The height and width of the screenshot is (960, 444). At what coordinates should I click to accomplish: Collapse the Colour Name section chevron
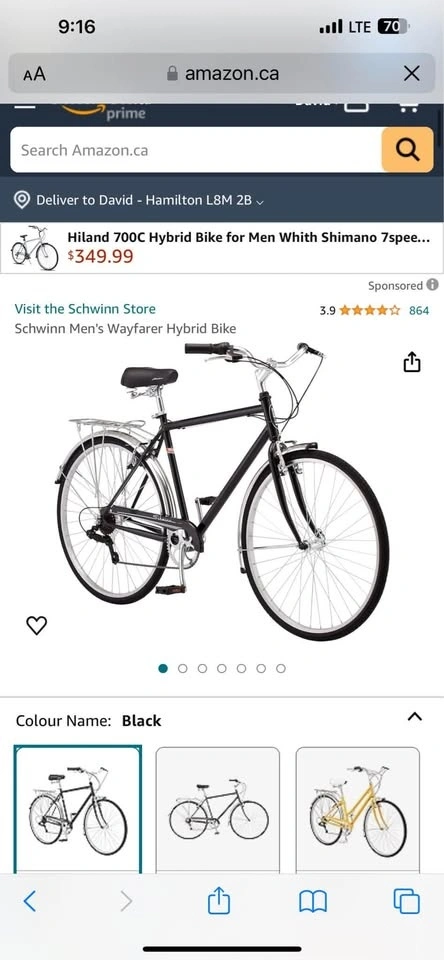[x=415, y=716]
